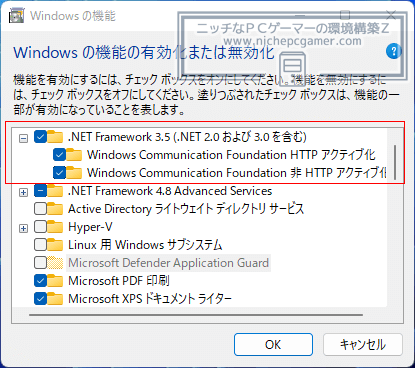415x368 pixels.
Task: Click the キャンセル button
Action: pyautogui.click(x=363, y=345)
